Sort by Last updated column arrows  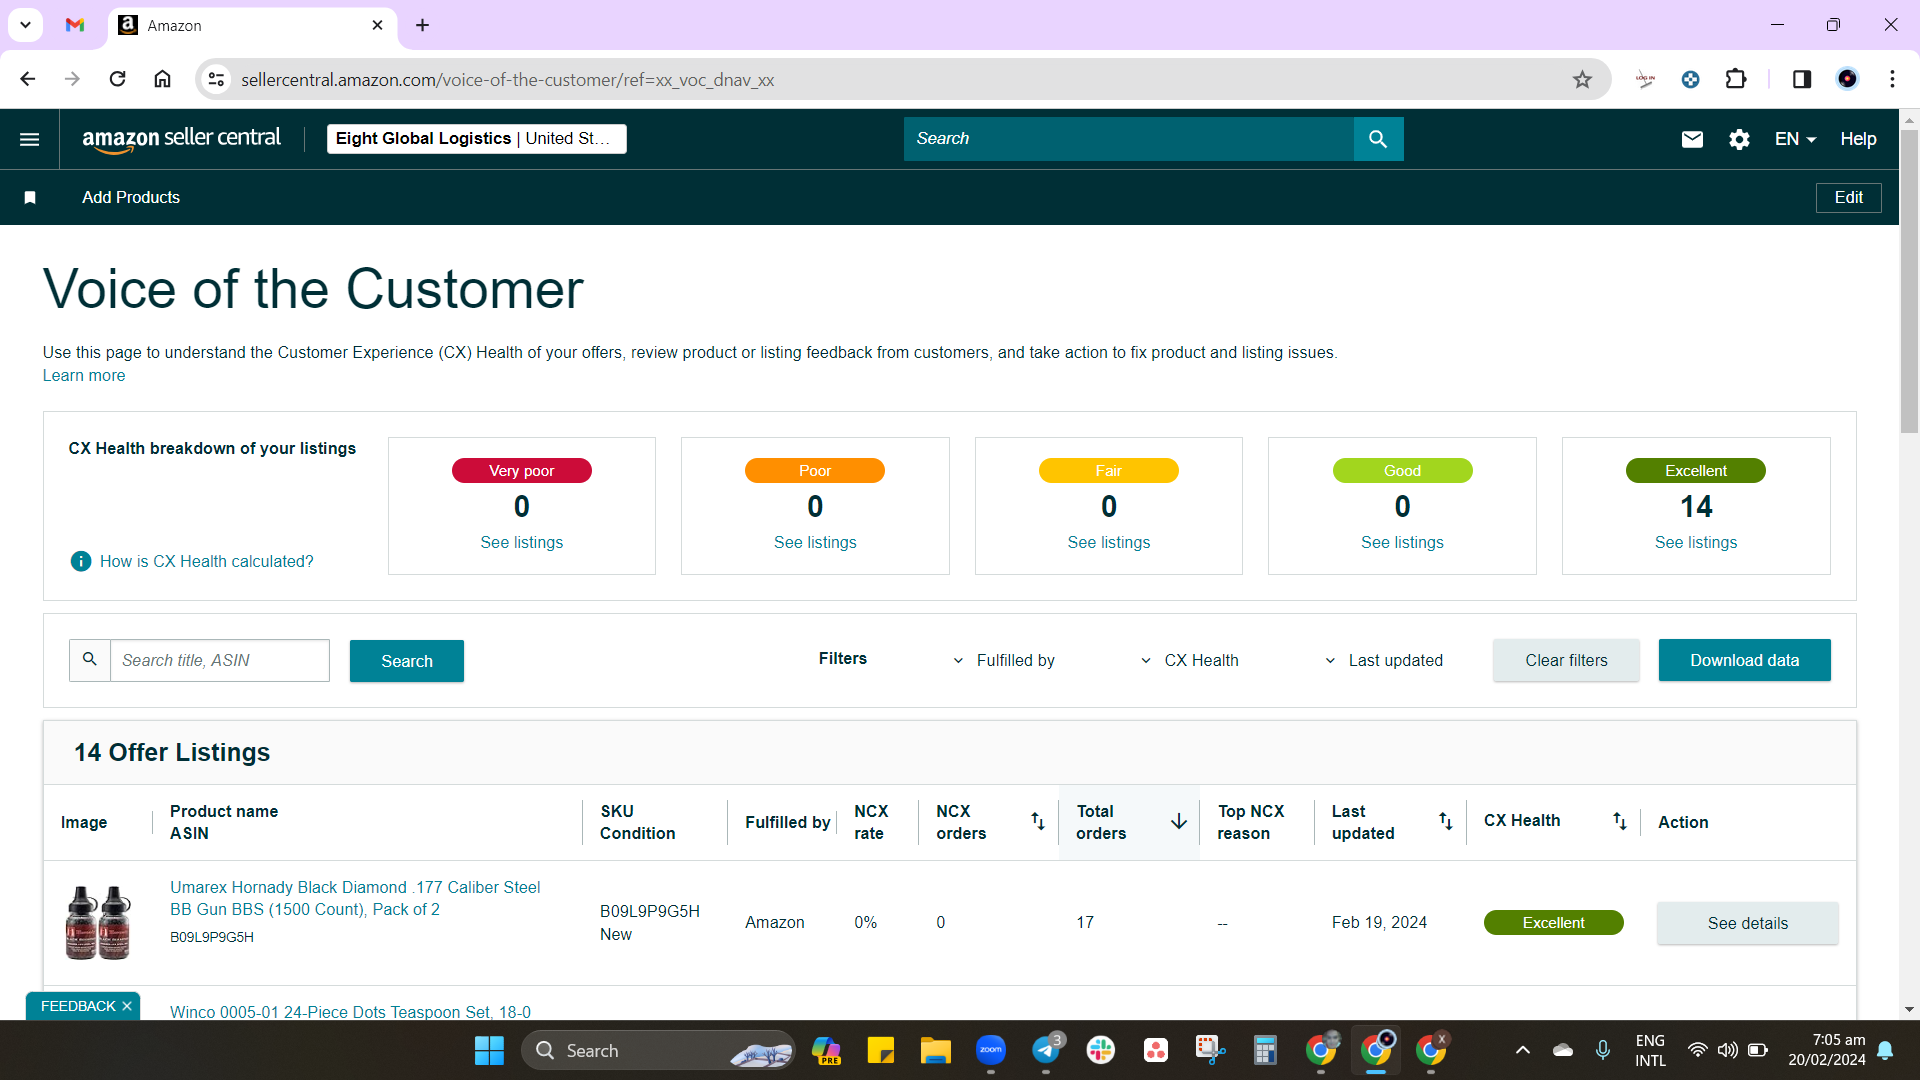(1445, 821)
